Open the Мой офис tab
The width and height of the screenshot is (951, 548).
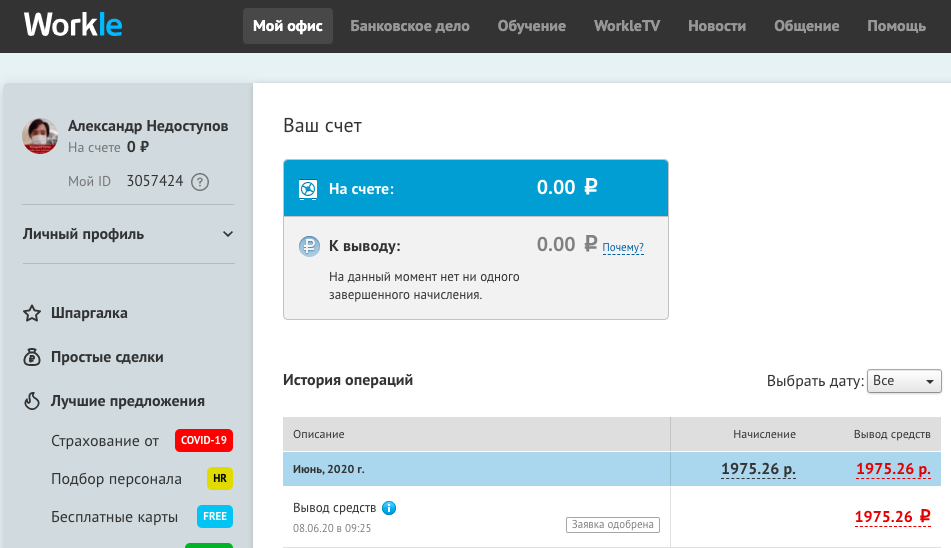[x=287, y=26]
